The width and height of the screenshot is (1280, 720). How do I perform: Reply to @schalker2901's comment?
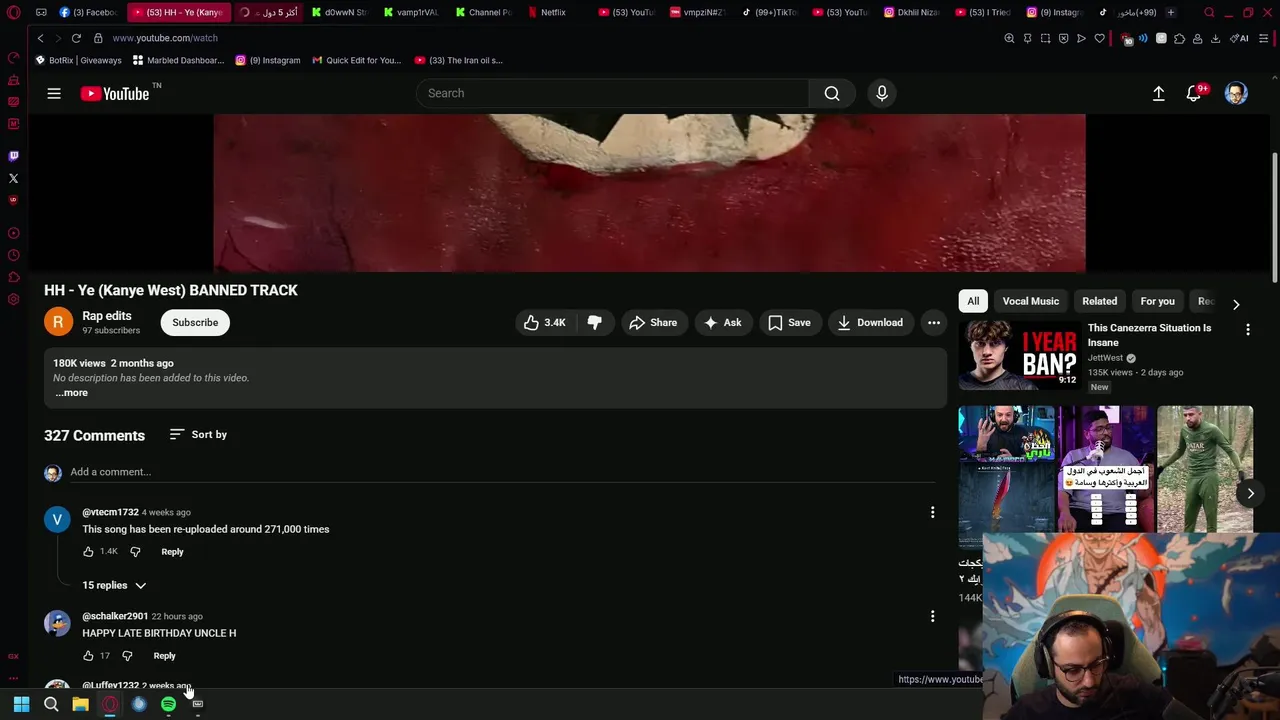coord(164,656)
